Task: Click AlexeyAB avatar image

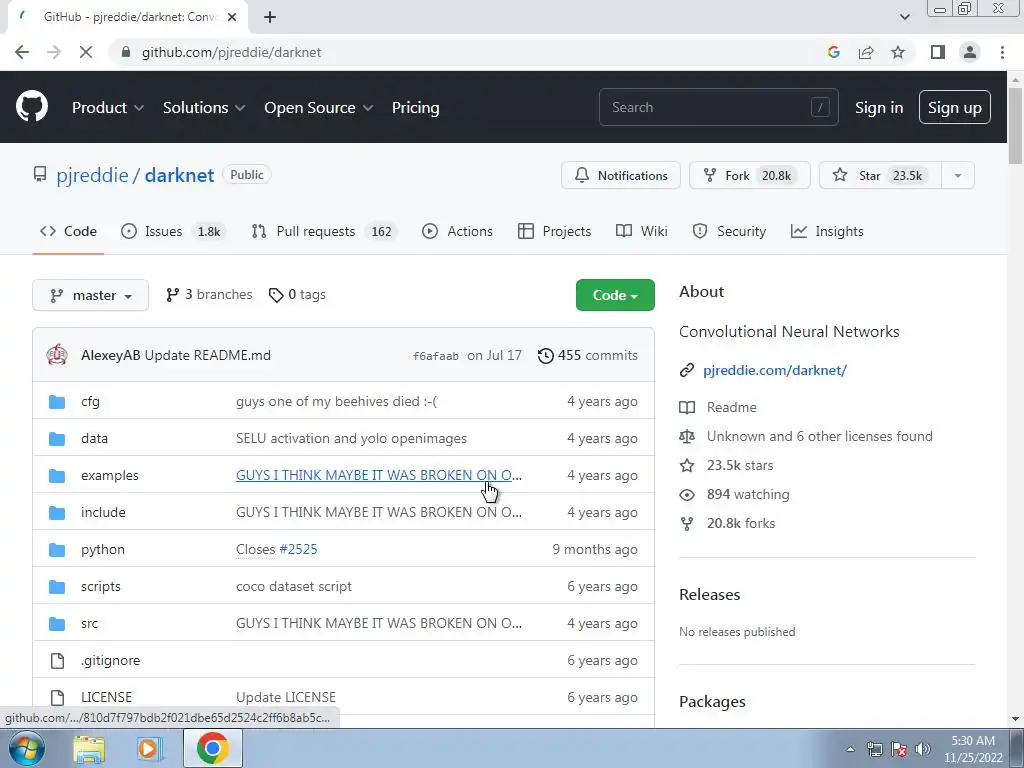Action: pos(57,355)
